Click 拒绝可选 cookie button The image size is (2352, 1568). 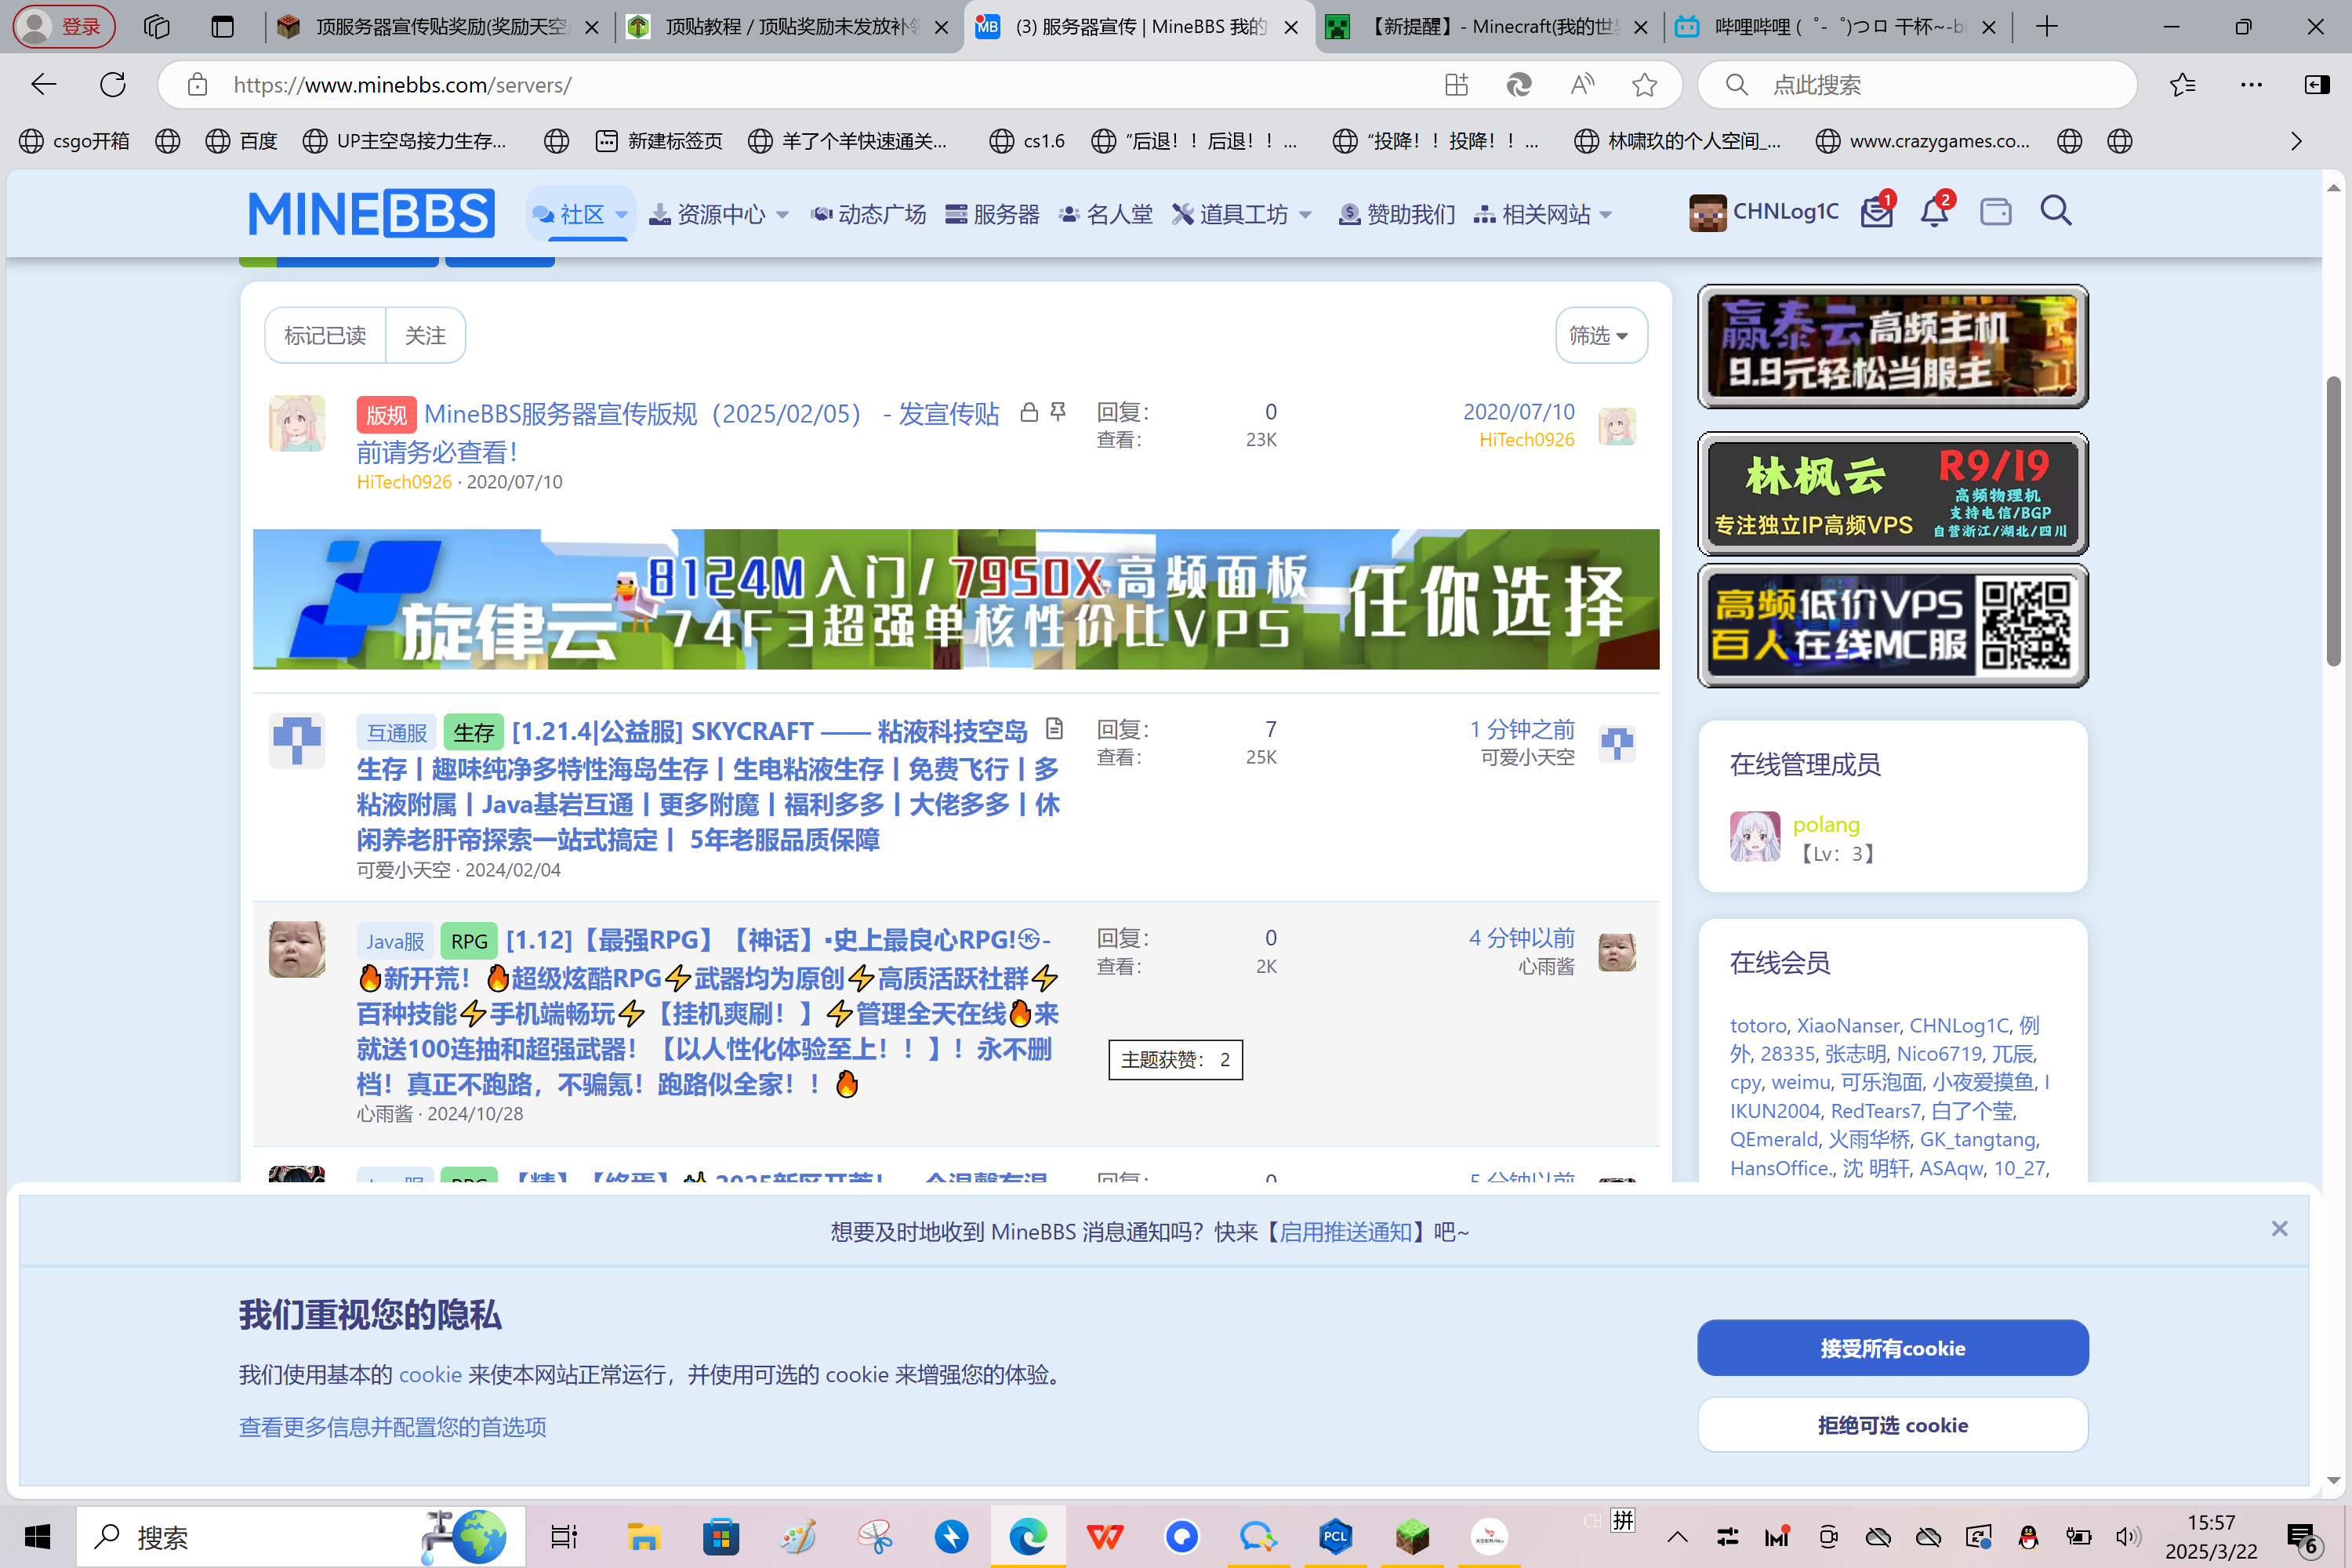point(1892,1425)
